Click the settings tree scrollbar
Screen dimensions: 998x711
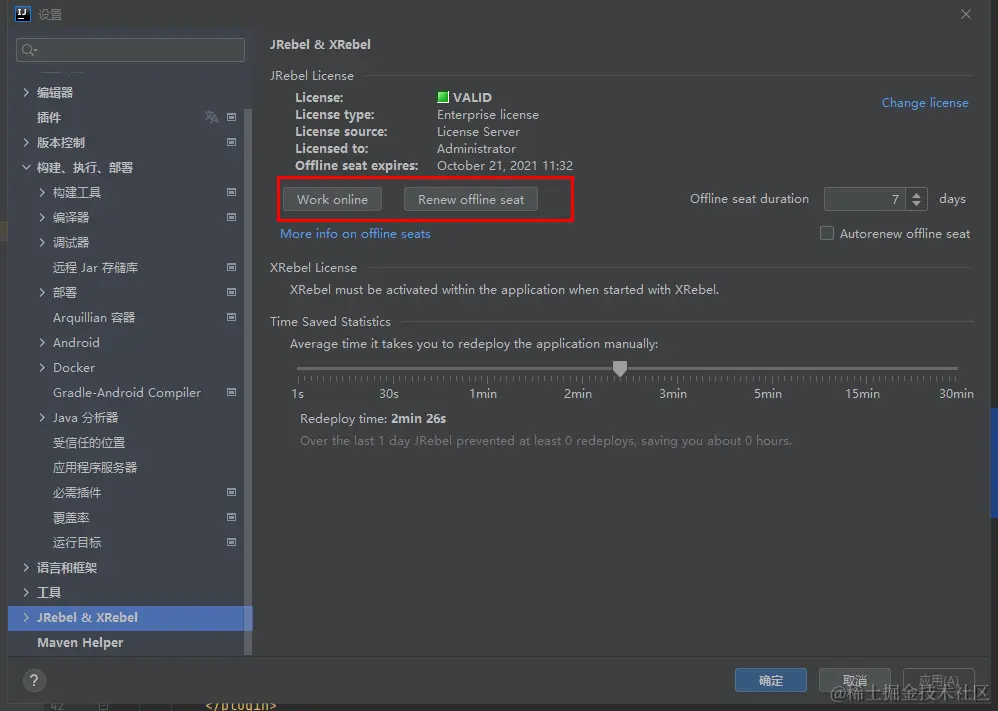(x=248, y=382)
